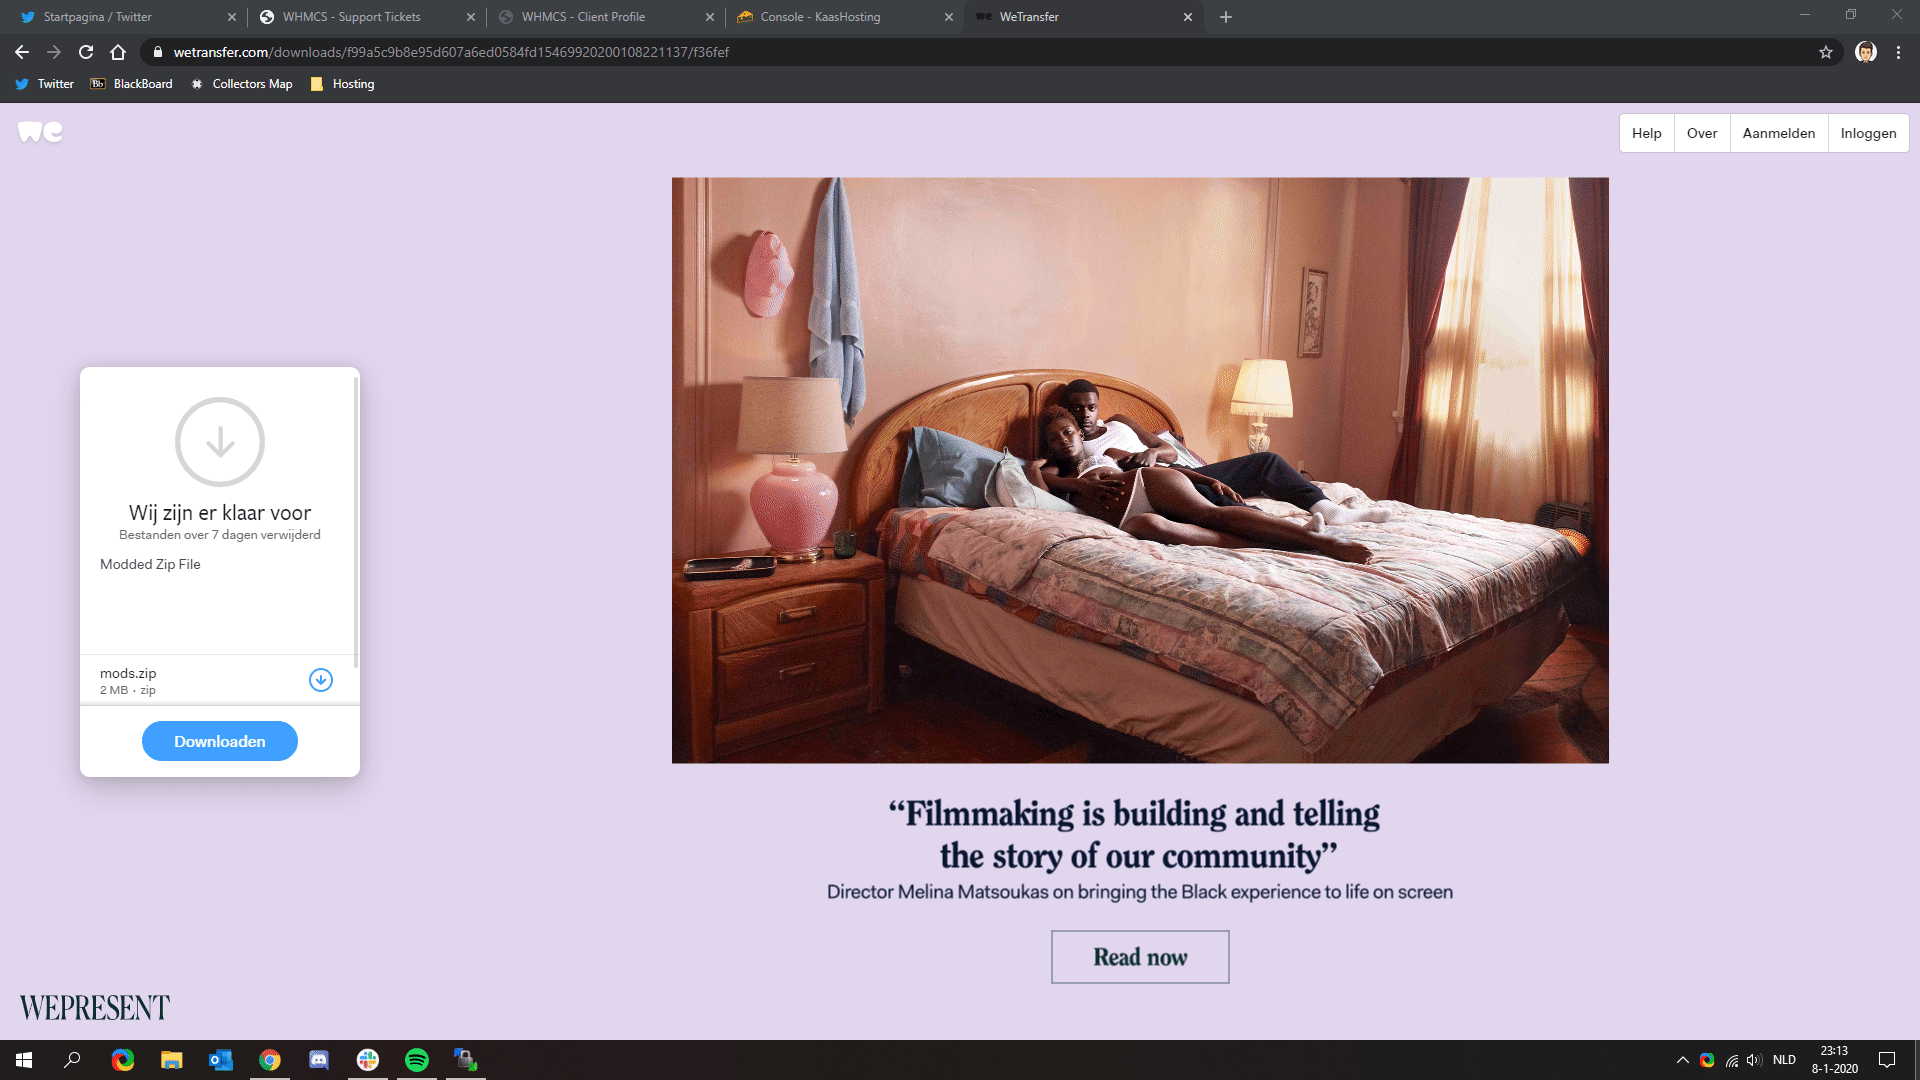Screen dimensions: 1920x1080
Task: Bookmark page with star icon
Action: (x=1825, y=52)
